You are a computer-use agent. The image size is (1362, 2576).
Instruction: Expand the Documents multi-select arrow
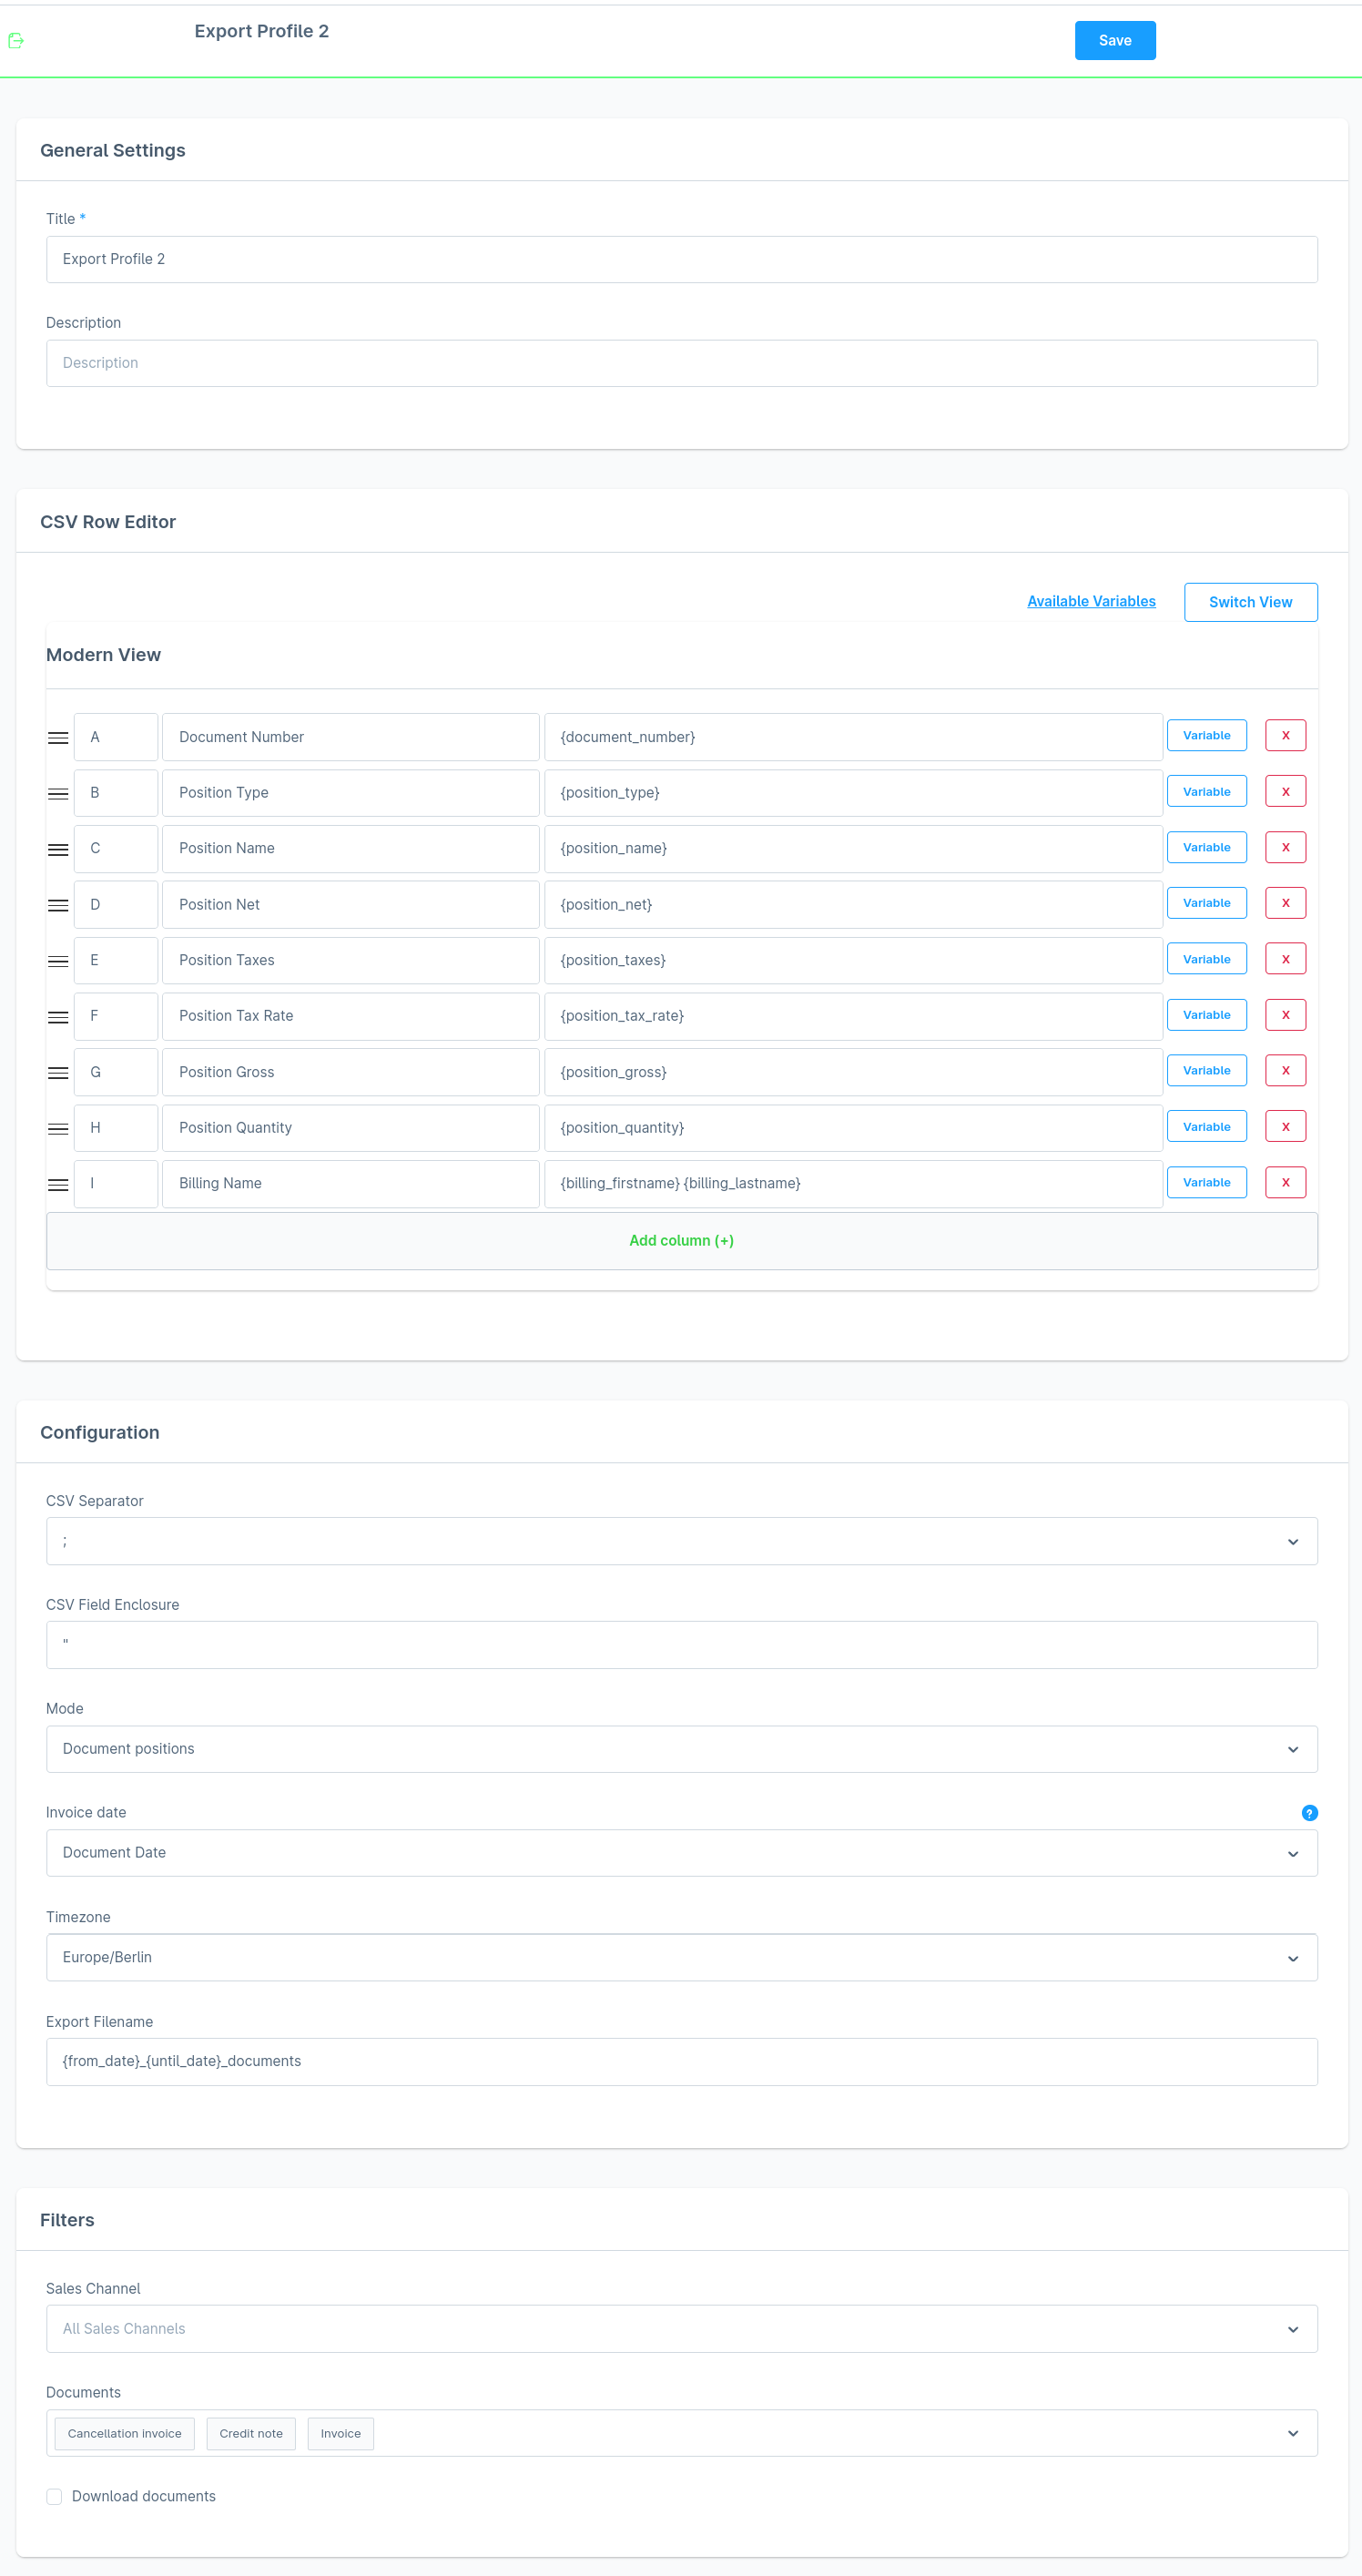[1293, 2434]
